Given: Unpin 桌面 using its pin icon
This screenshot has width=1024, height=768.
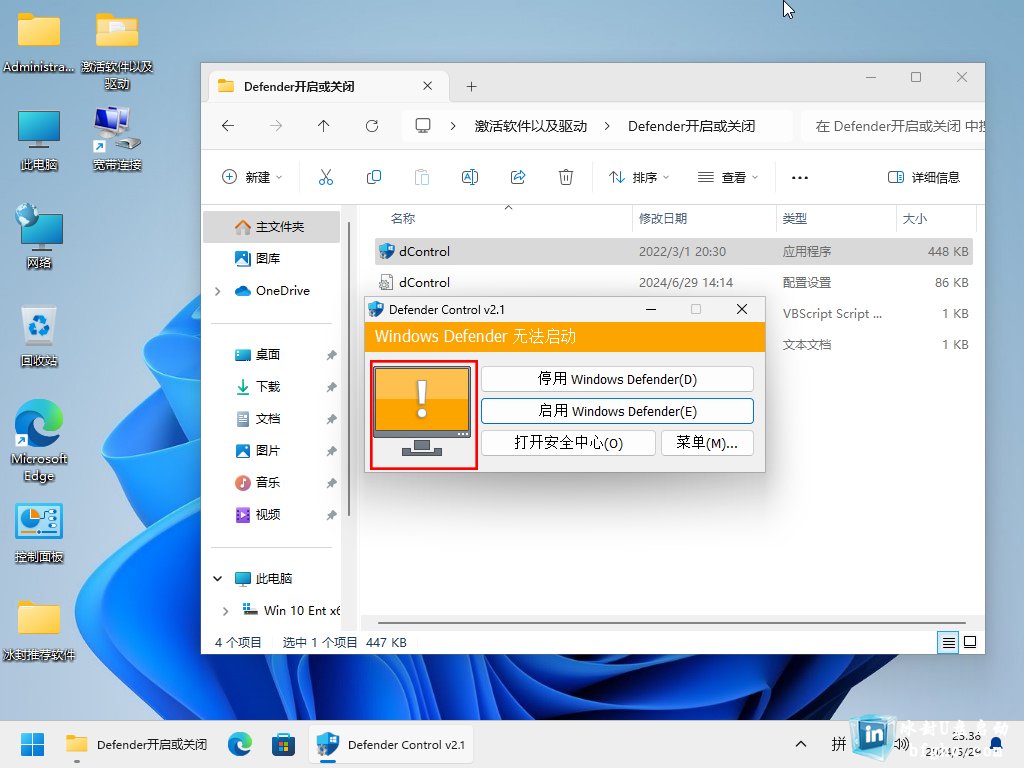Looking at the screenshot, I should click(332, 355).
